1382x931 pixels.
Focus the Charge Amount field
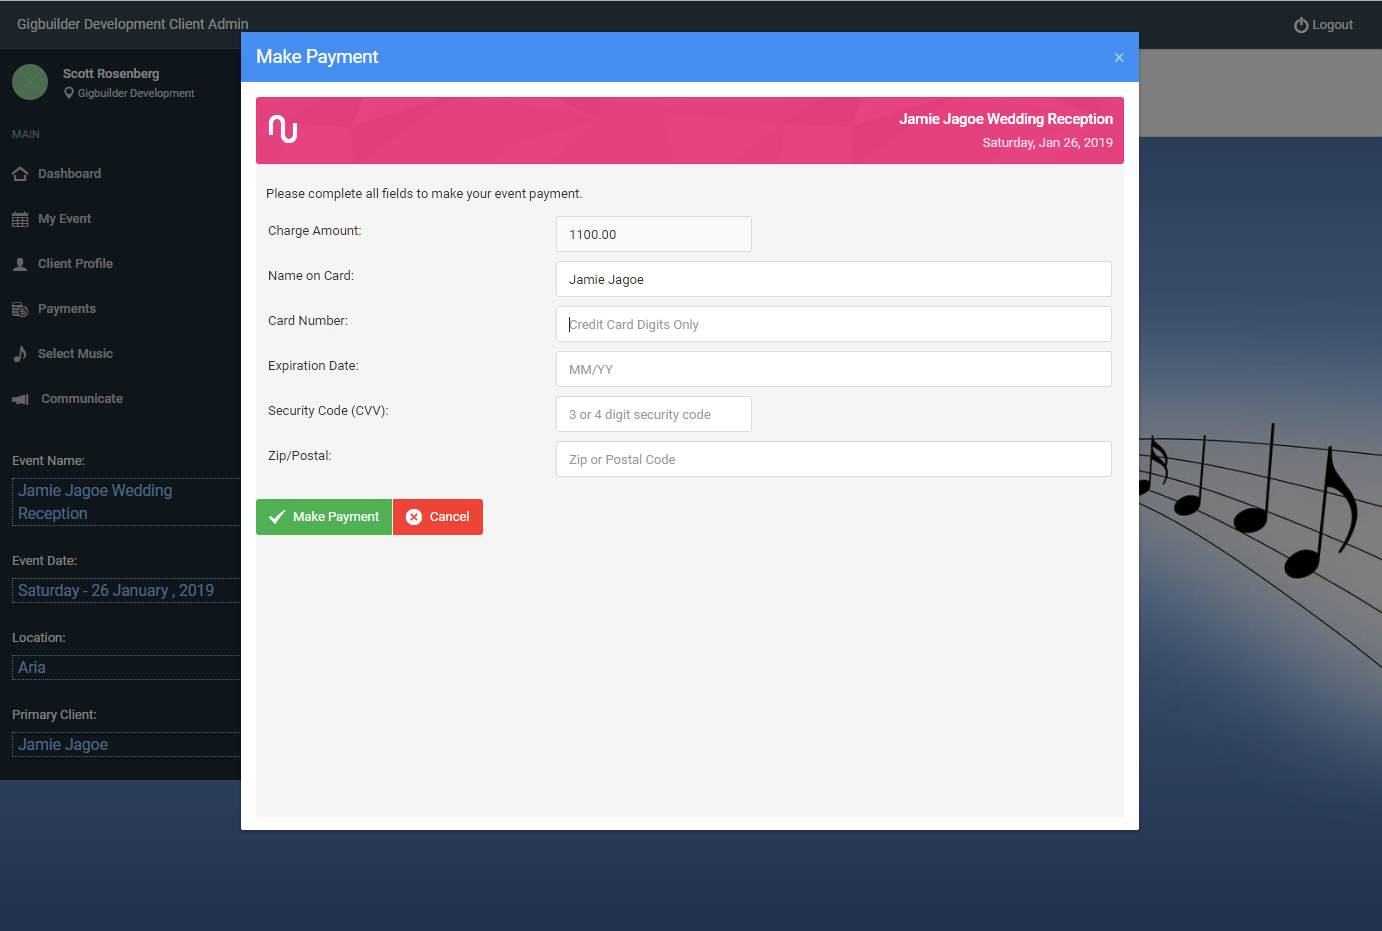pos(653,234)
